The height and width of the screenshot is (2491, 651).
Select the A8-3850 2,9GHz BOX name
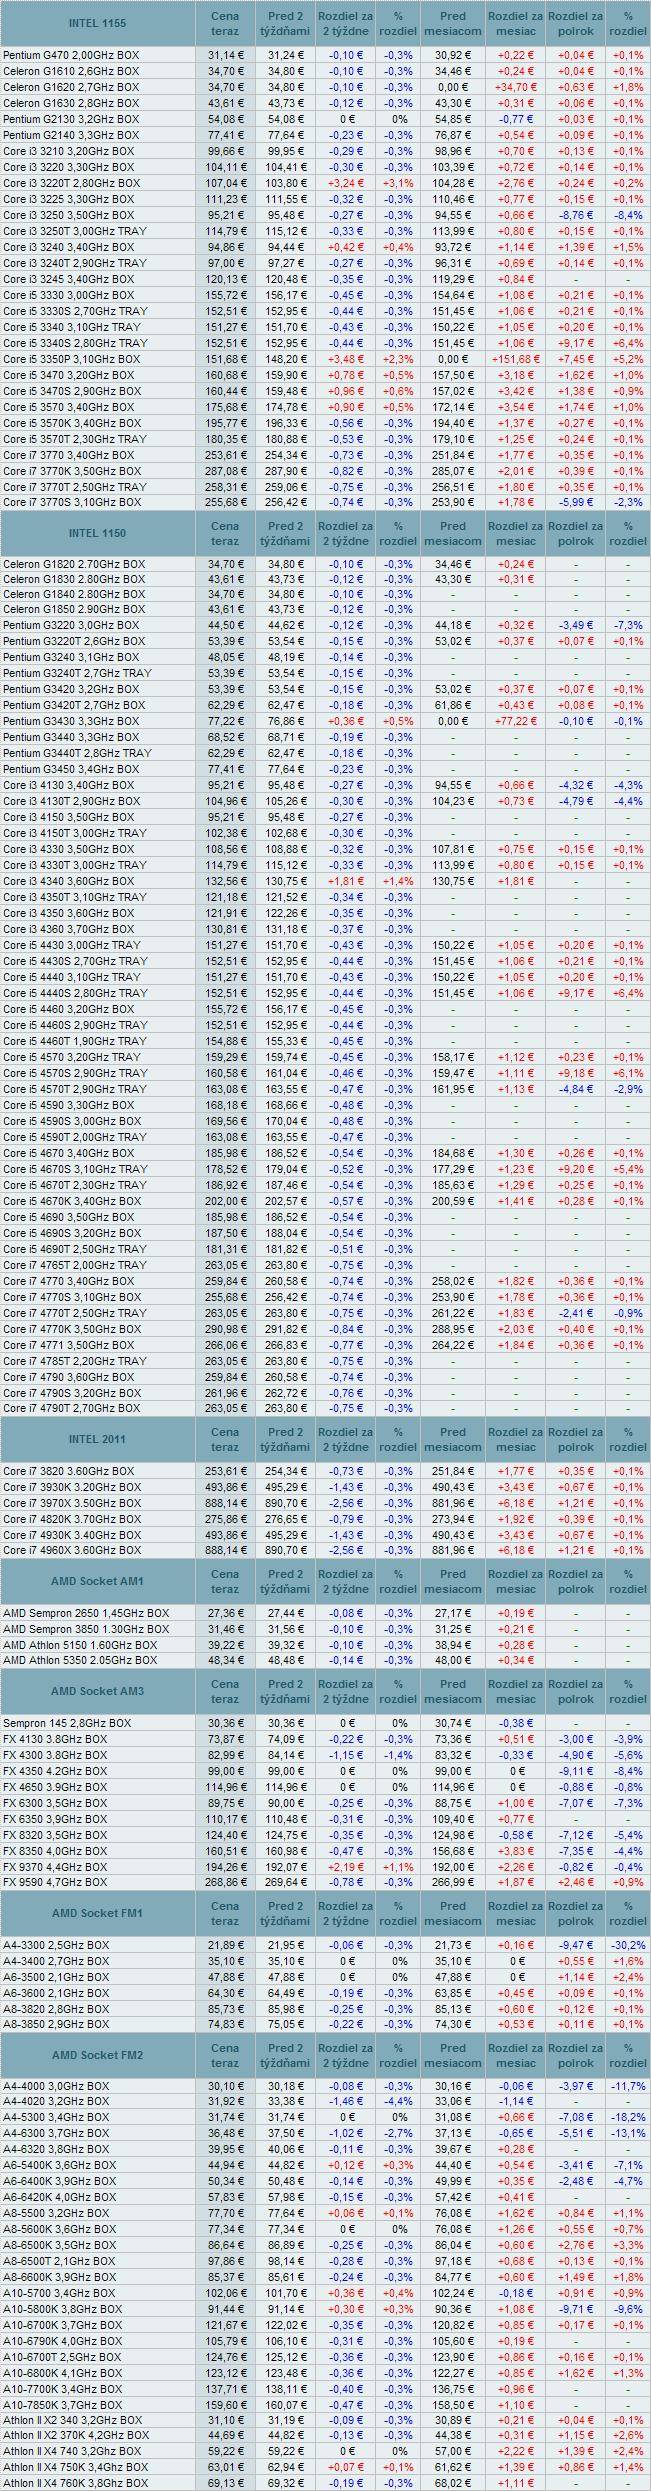pos(56,2024)
